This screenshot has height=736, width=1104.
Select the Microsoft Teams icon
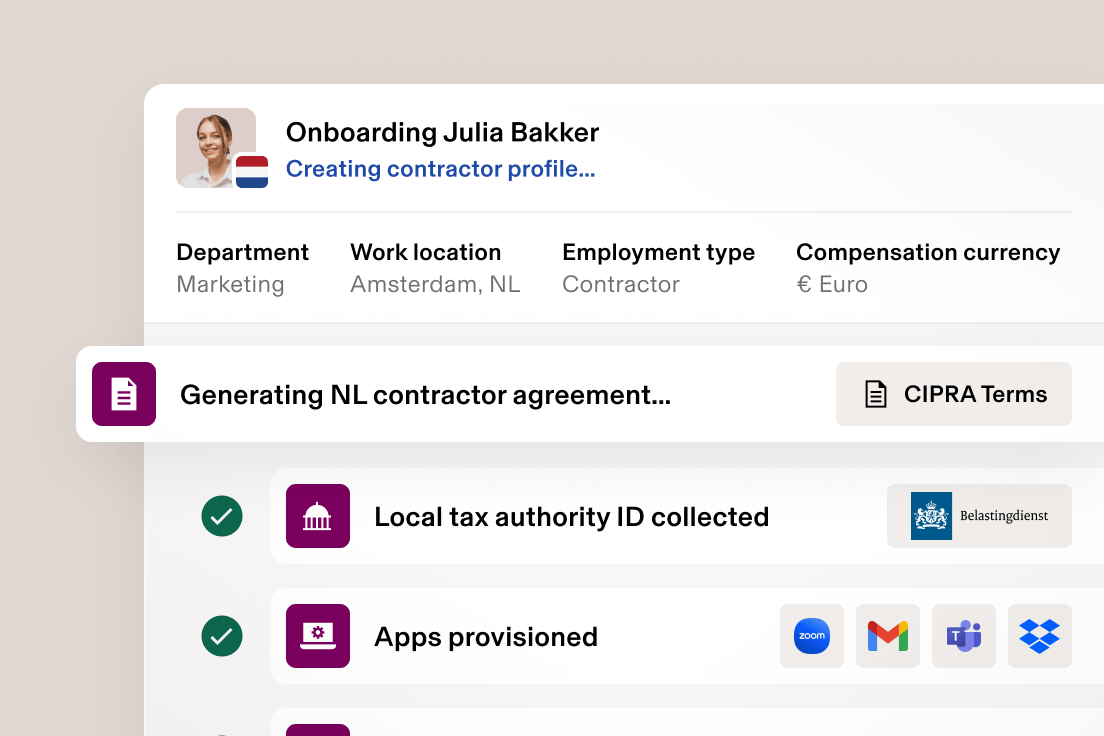click(963, 636)
